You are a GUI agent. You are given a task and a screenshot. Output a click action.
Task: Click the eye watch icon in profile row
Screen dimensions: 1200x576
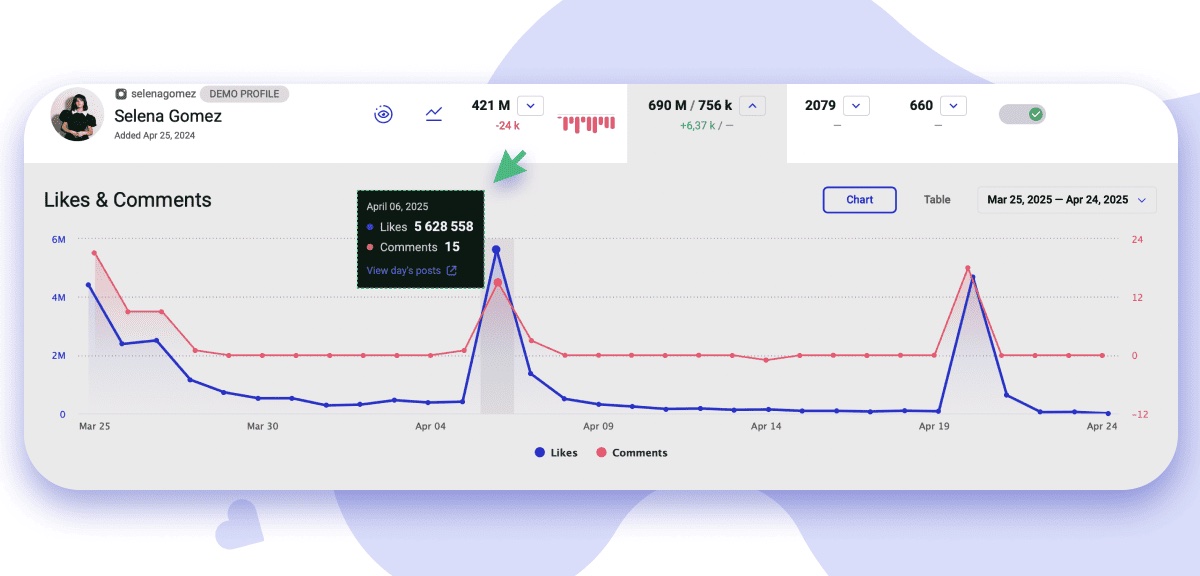click(383, 114)
